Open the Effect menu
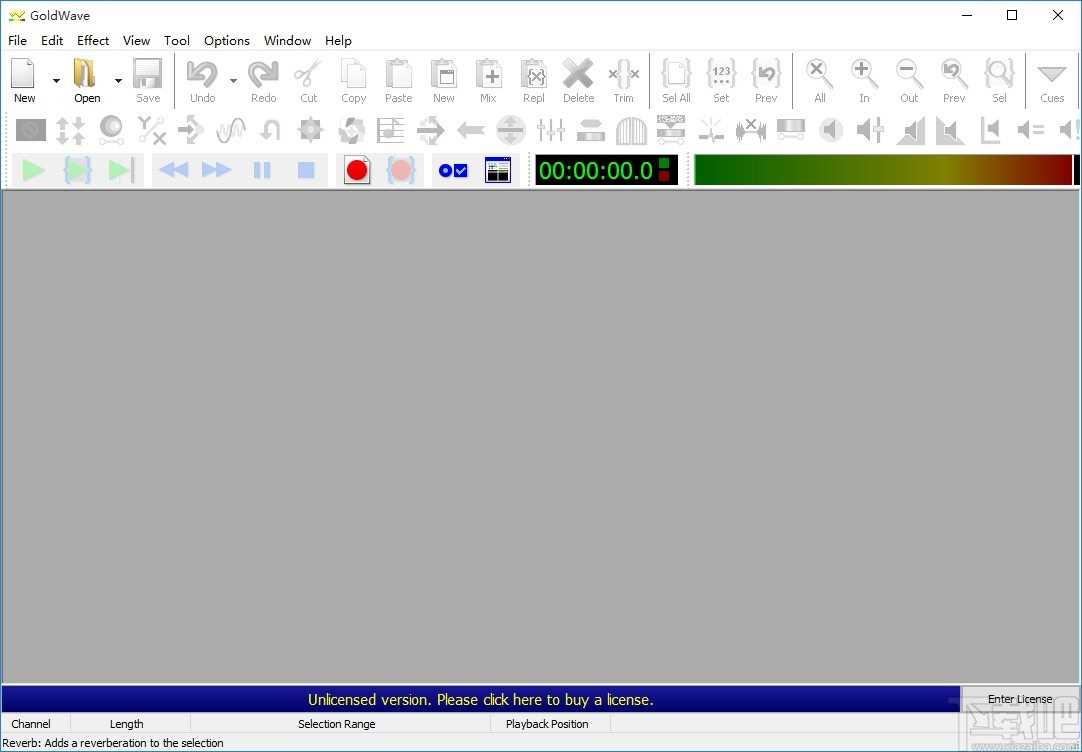This screenshot has height=752, width=1082. pos(93,41)
